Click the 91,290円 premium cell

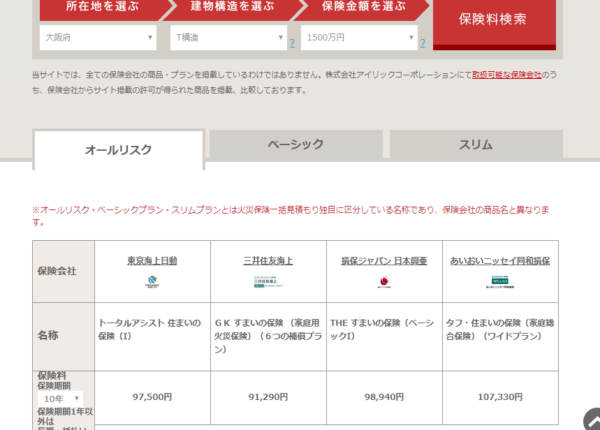(x=268, y=397)
